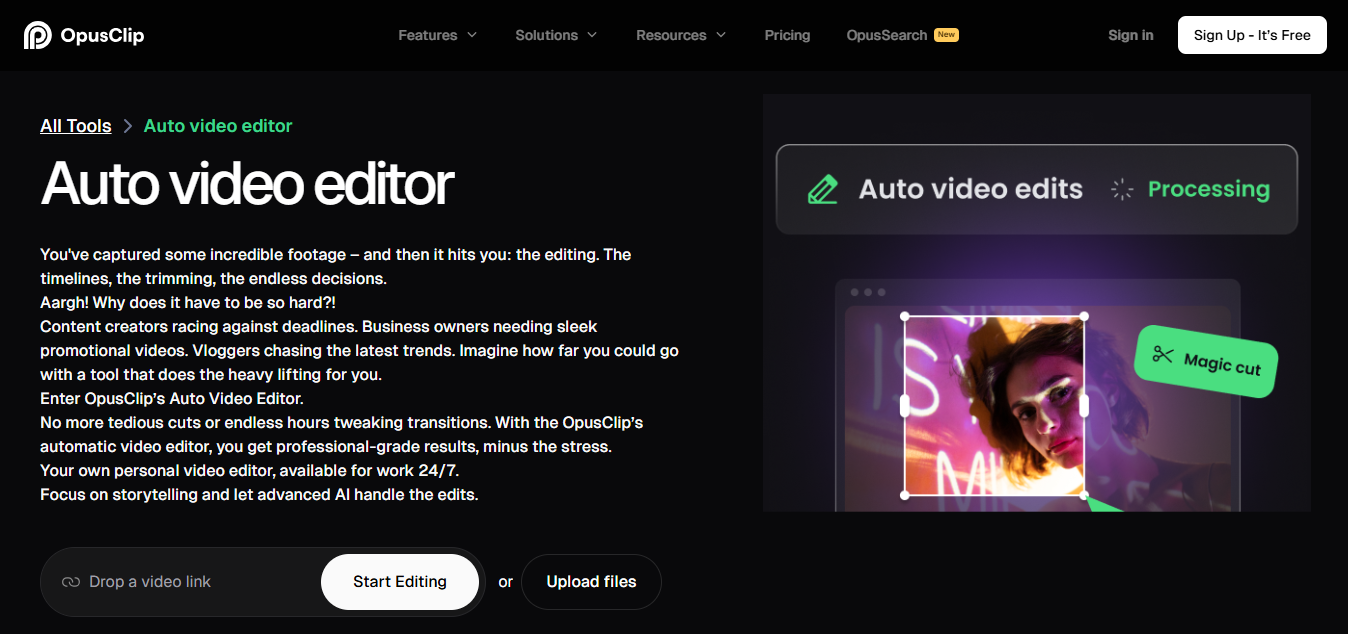
Task: Click the Processing spinner icon
Action: [1121, 189]
